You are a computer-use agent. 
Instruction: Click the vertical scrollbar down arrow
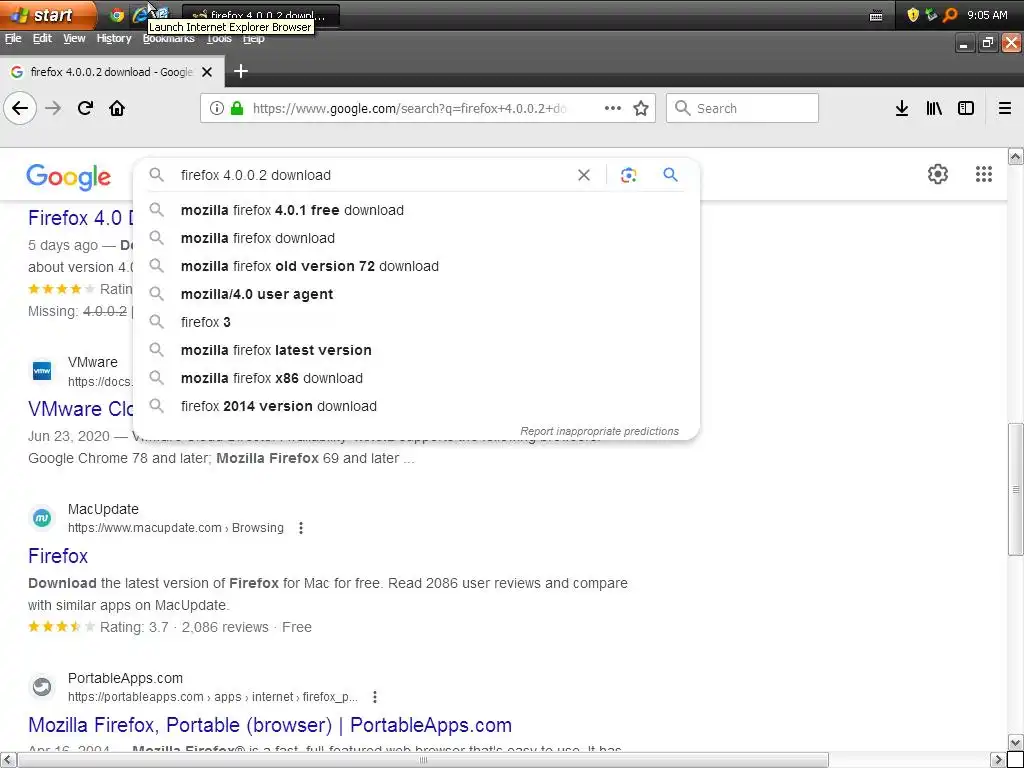click(1016, 743)
